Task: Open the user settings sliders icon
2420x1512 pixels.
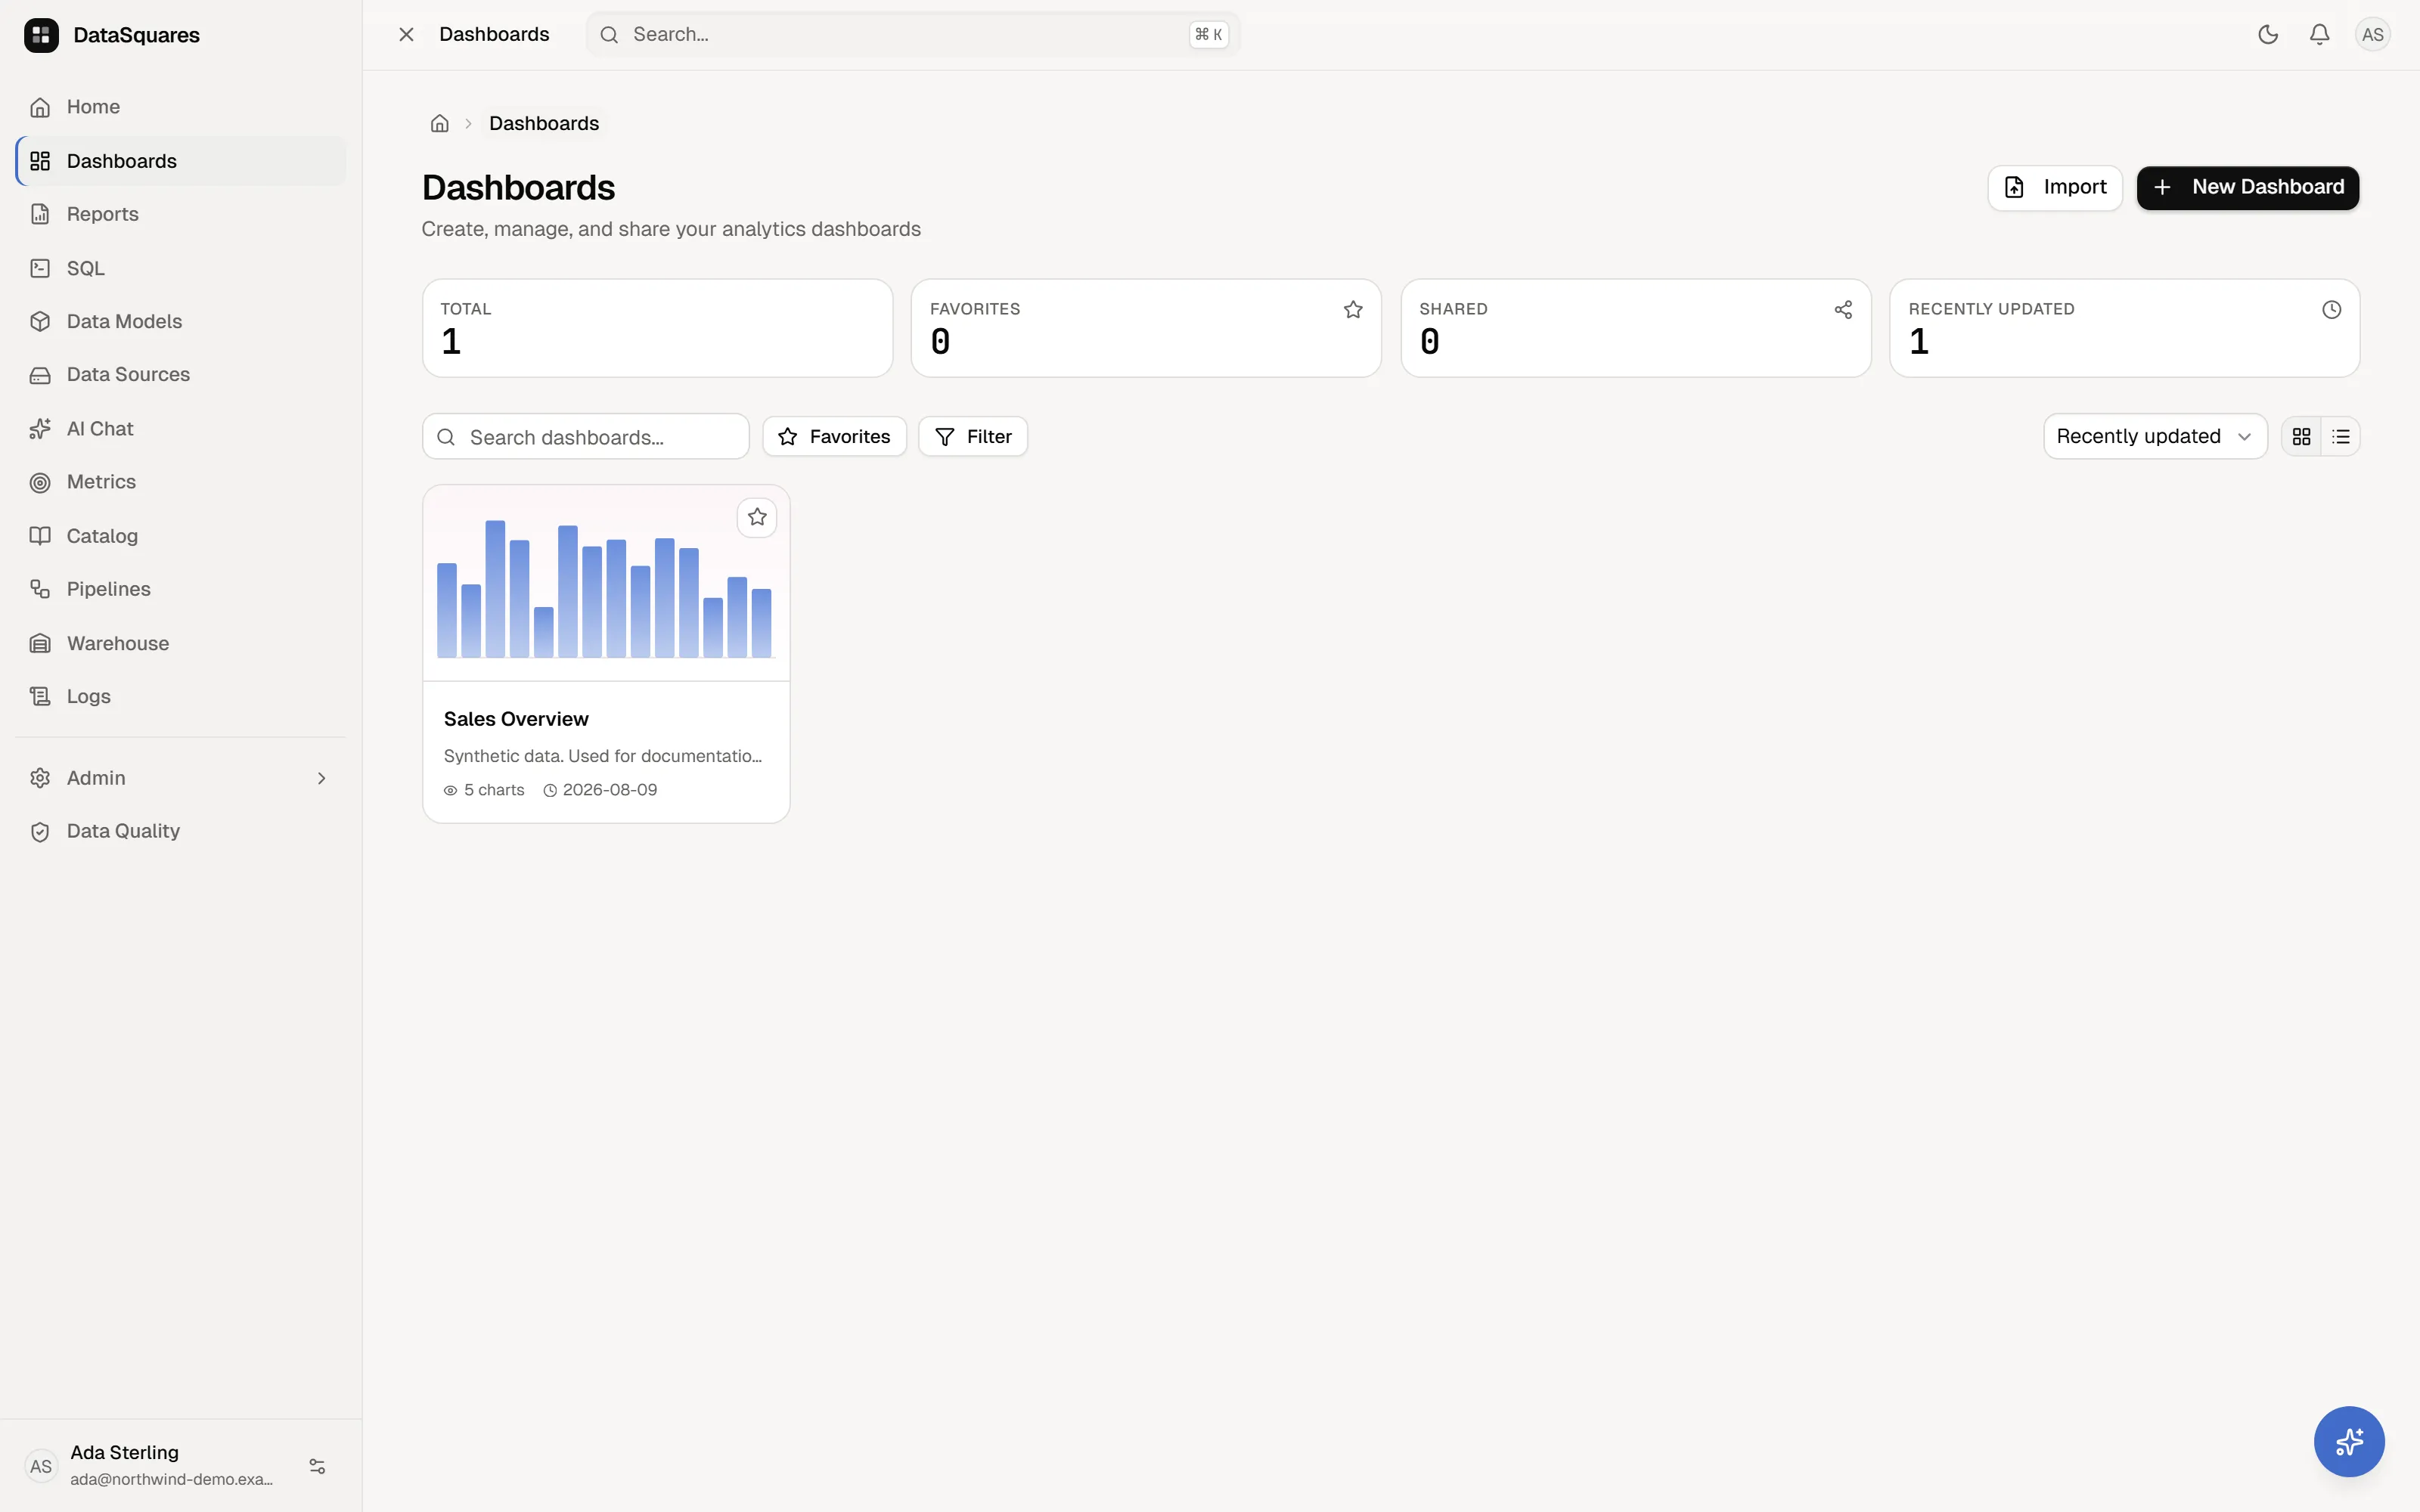Action: click(x=317, y=1466)
